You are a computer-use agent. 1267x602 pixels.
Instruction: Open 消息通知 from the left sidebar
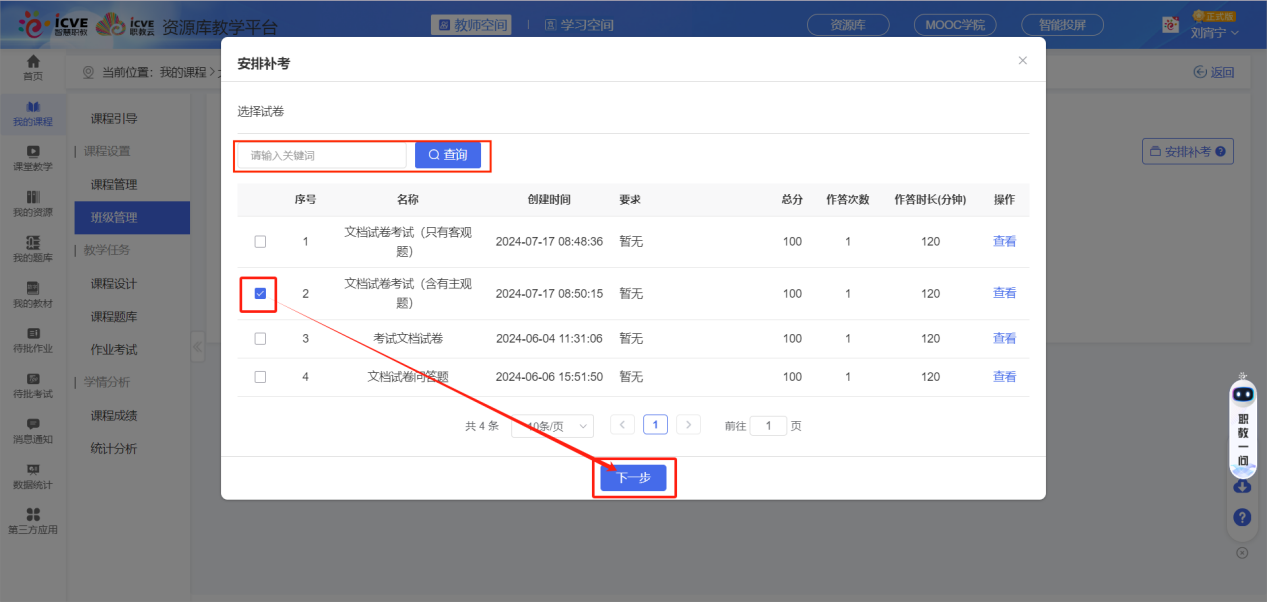(33, 430)
